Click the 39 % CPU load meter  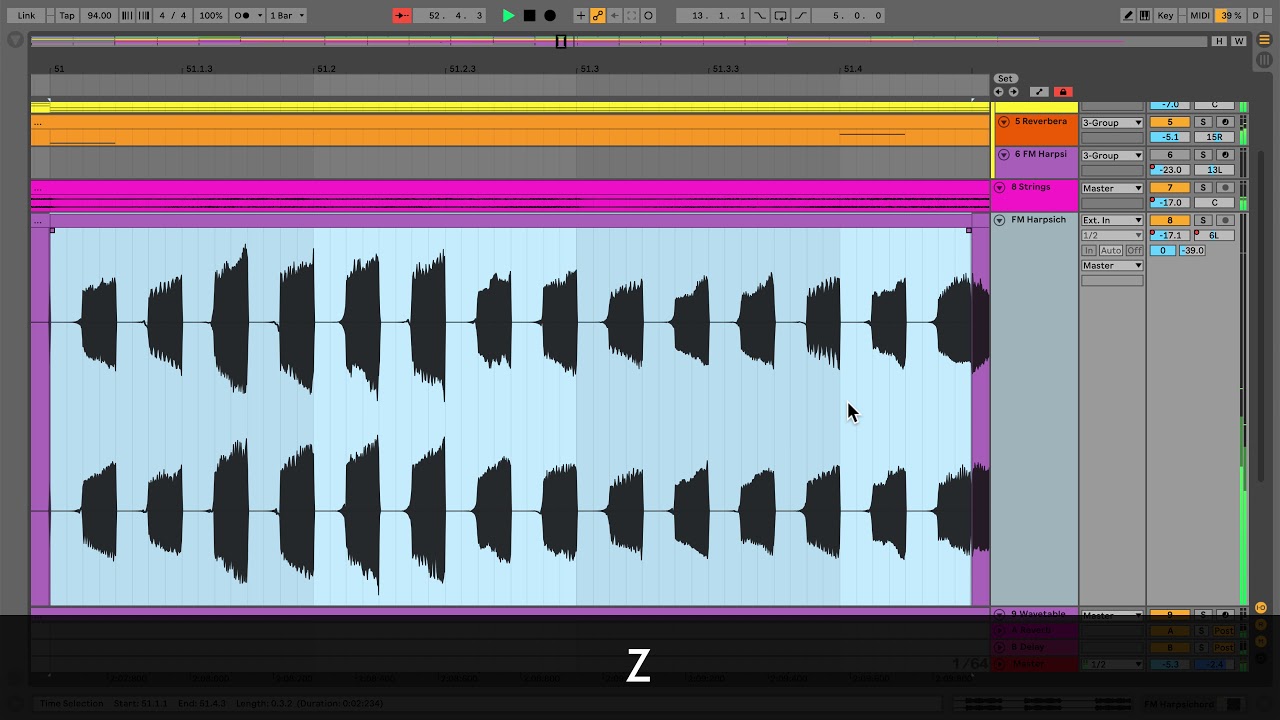(x=1230, y=15)
